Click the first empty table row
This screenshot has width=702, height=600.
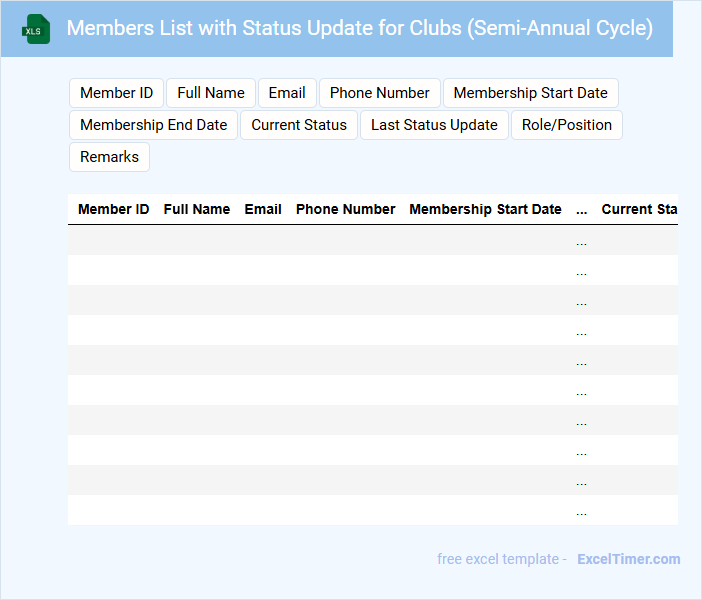[x=320, y=240]
